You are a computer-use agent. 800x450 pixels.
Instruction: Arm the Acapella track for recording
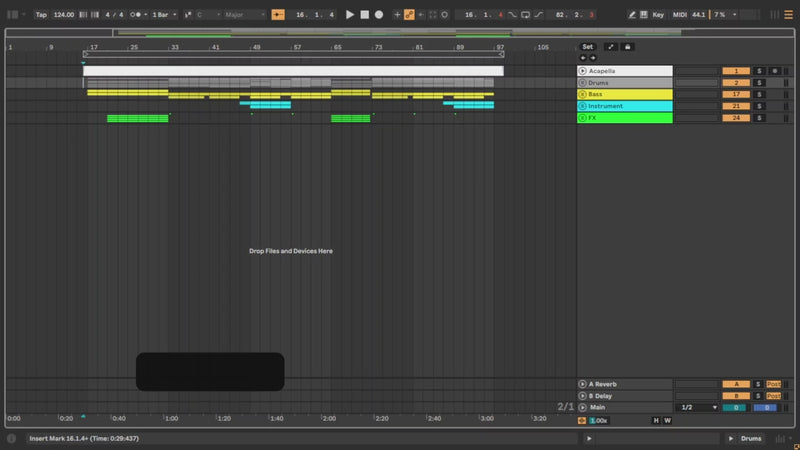click(x=774, y=71)
